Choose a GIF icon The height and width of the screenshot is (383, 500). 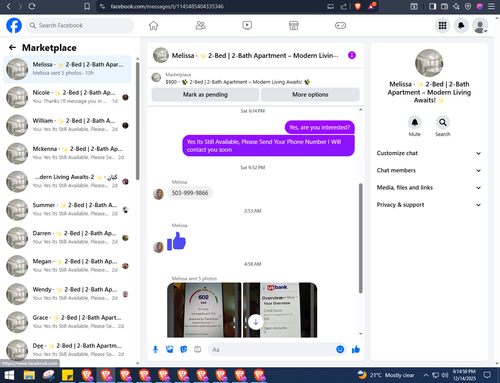(x=198, y=349)
